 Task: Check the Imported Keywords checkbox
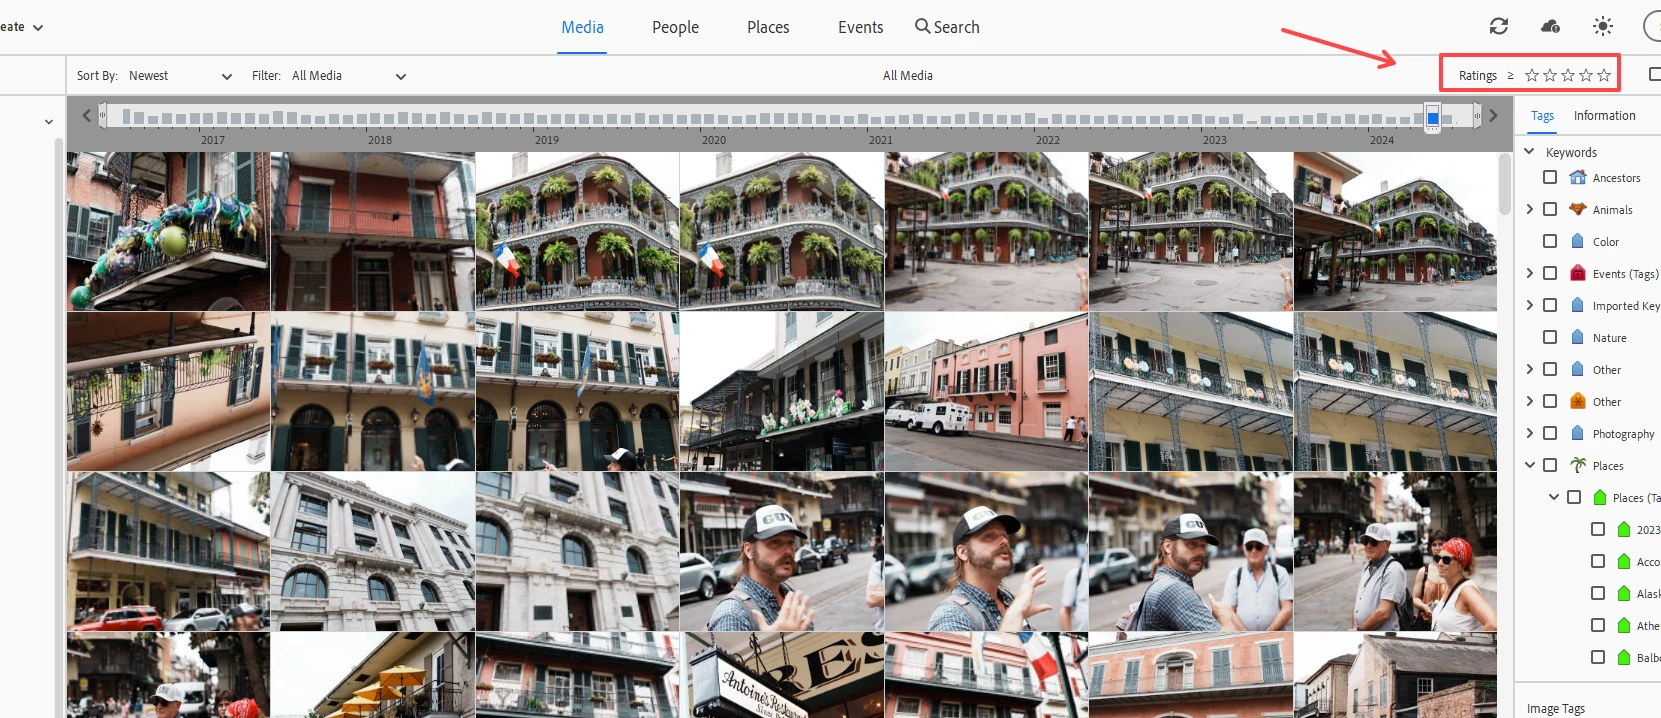tap(1550, 305)
